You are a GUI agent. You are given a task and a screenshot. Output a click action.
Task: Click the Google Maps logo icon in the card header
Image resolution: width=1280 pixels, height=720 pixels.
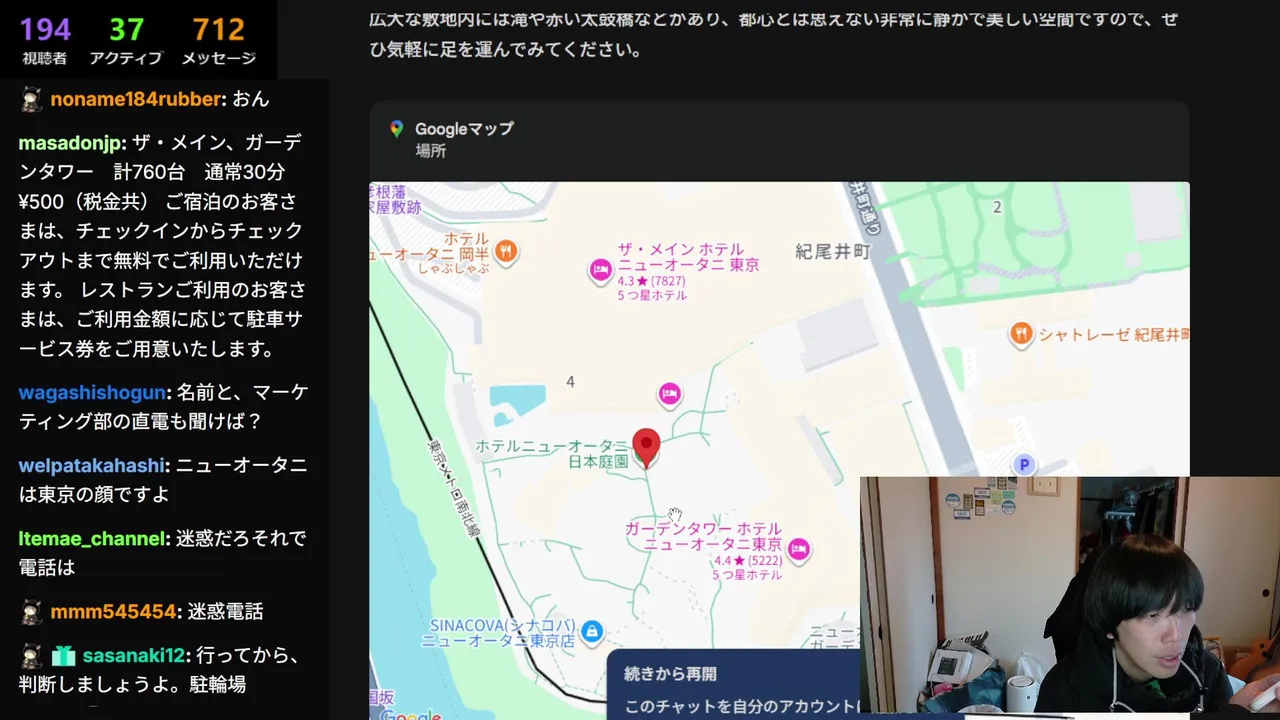397,129
